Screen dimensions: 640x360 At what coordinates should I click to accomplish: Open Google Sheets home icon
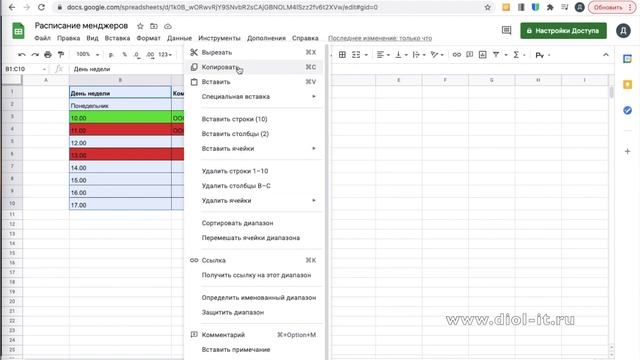click(18, 31)
